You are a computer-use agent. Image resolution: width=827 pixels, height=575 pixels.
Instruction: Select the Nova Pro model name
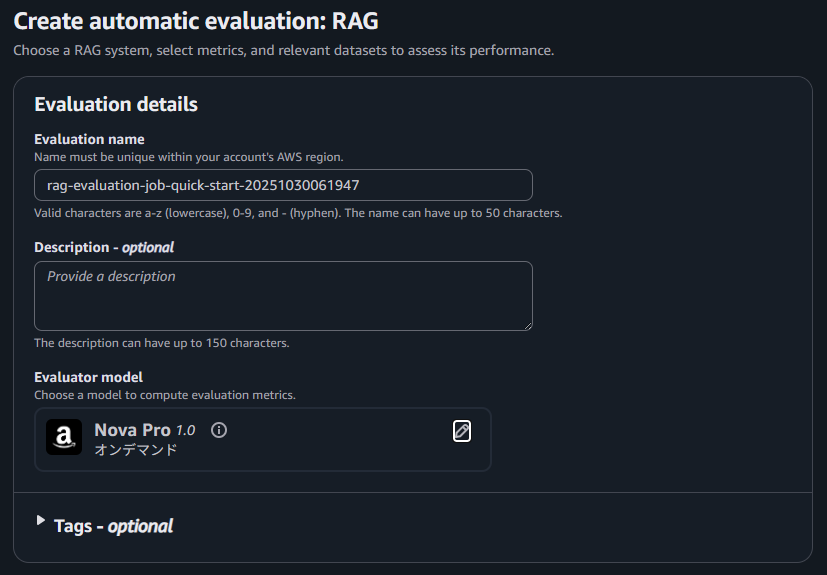(132, 430)
